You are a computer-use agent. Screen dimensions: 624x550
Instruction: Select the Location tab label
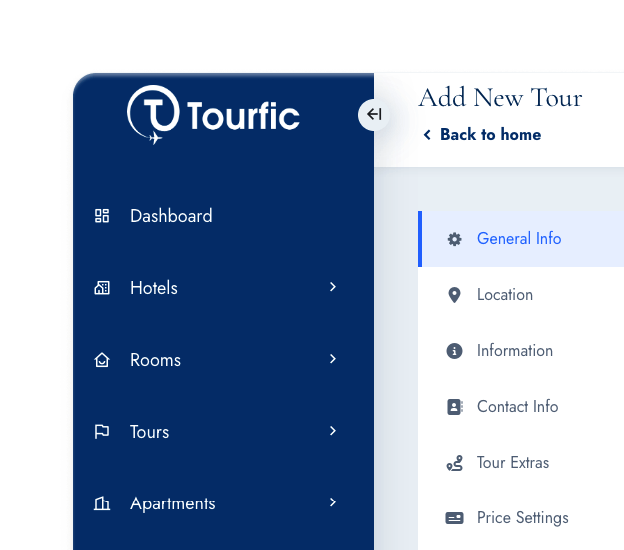tap(505, 295)
